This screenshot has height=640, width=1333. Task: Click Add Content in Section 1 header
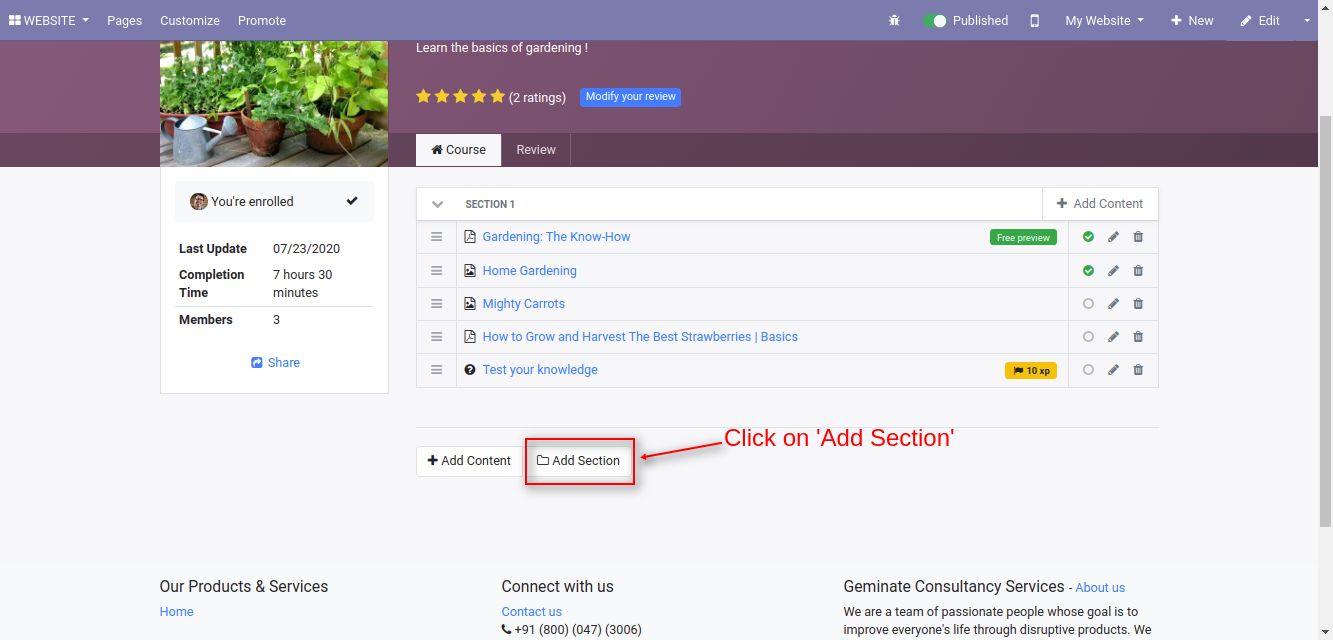[x=1100, y=204]
